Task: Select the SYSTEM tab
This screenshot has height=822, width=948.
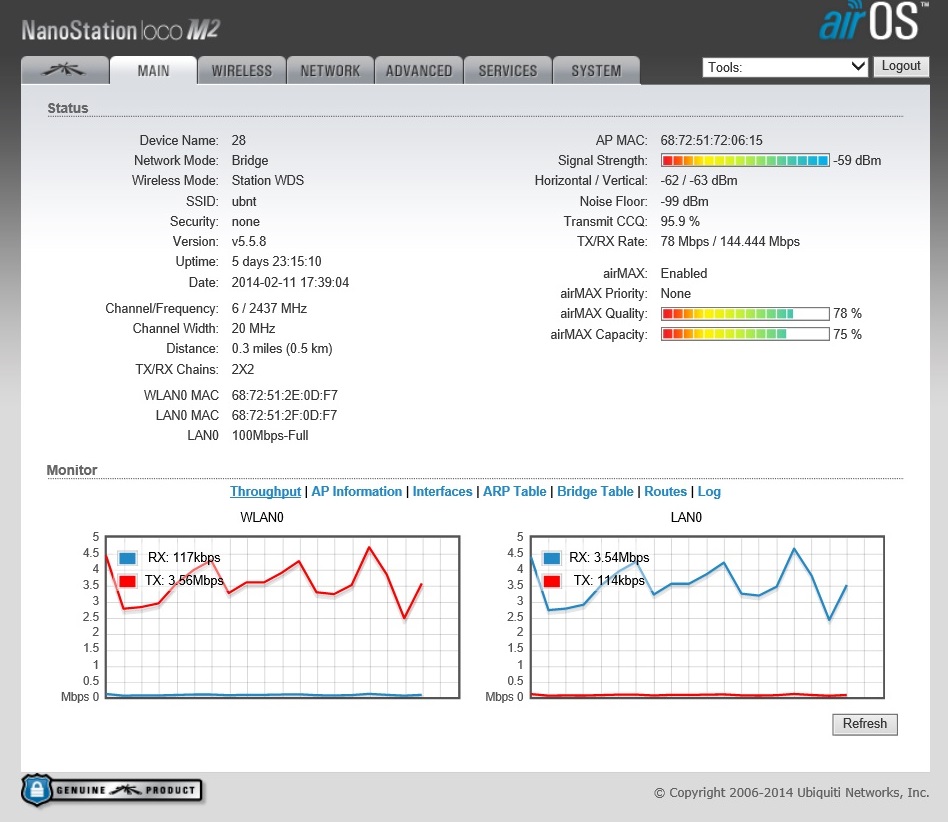Action: pyautogui.click(x=596, y=71)
